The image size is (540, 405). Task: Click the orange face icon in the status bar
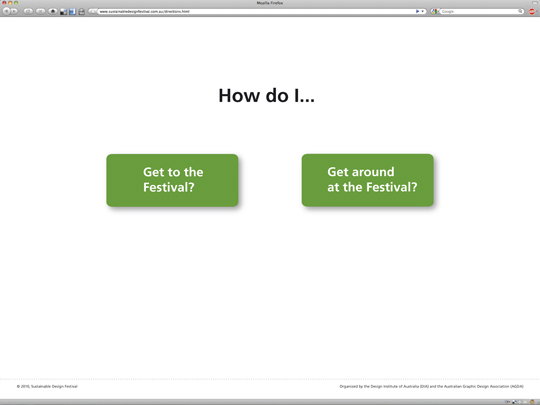pos(532,402)
